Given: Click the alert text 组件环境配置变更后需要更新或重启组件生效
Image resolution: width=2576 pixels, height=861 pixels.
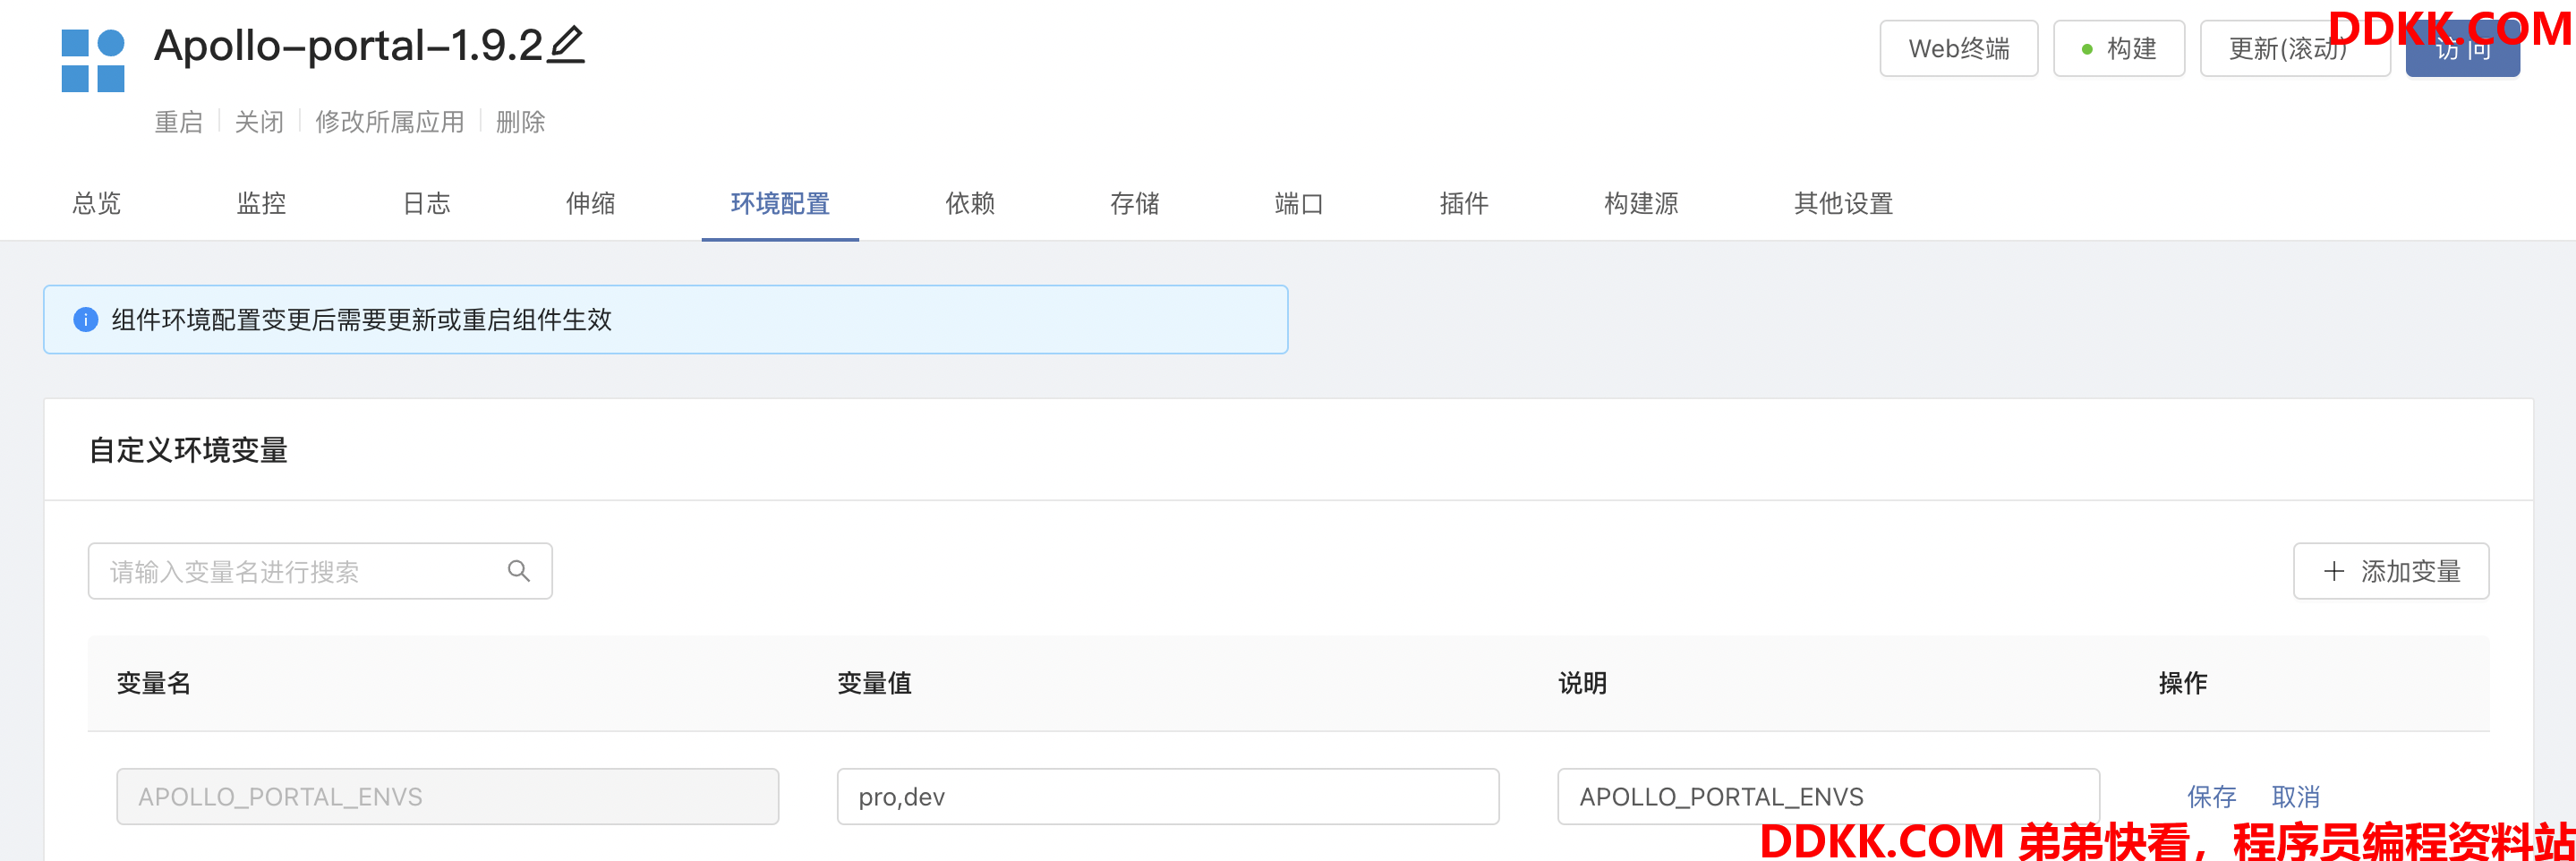Looking at the screenshot, I should (x=361, y=319).
